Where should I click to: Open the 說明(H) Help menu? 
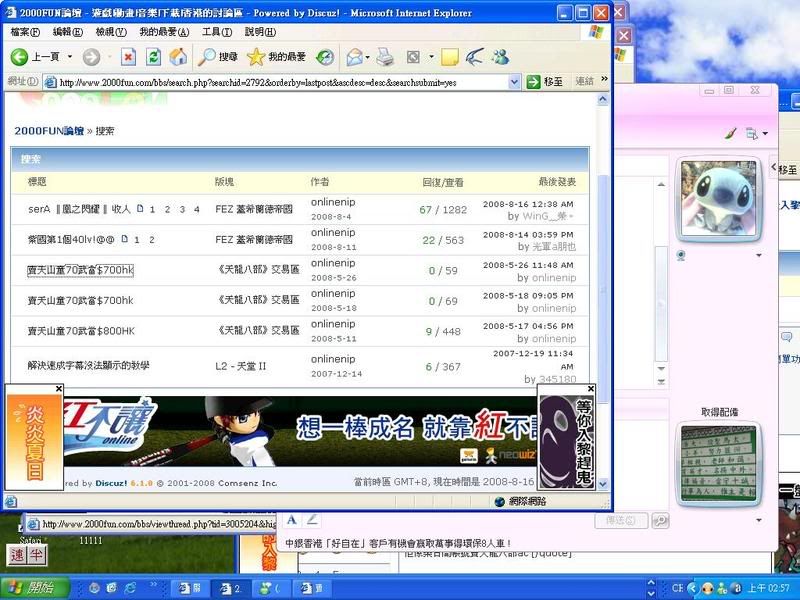[260, 32]
